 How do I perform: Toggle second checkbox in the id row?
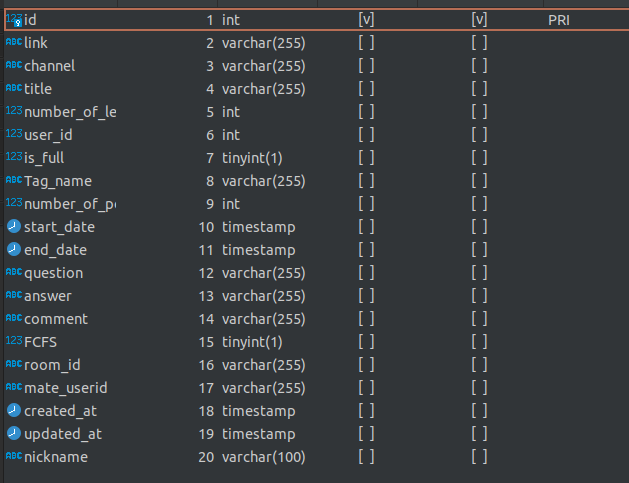(x=479, y=20)
